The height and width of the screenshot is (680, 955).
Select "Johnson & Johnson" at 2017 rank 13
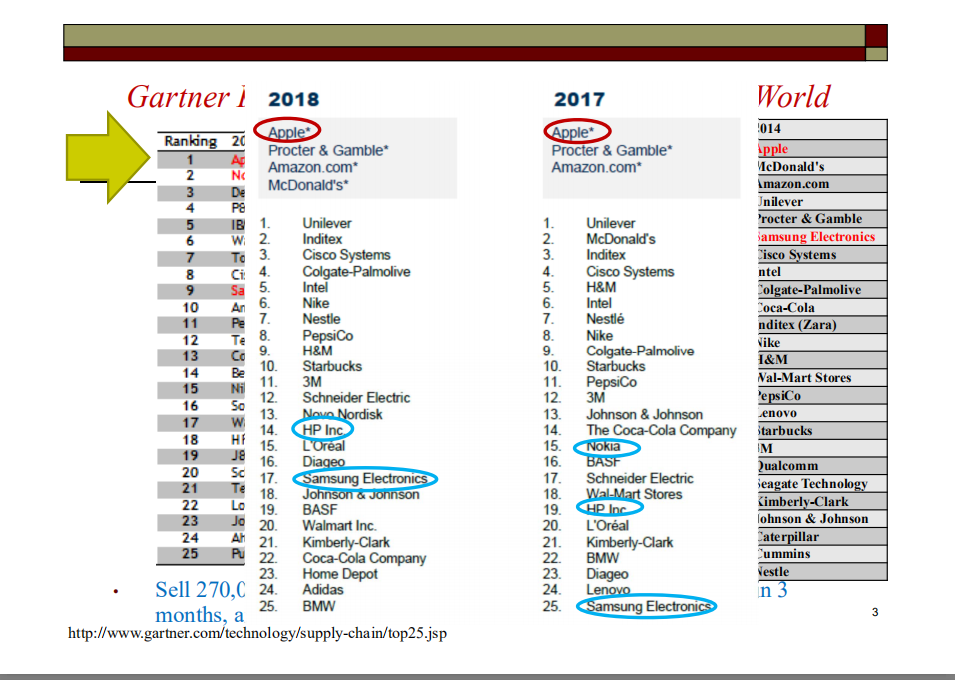tap(644, 414)
